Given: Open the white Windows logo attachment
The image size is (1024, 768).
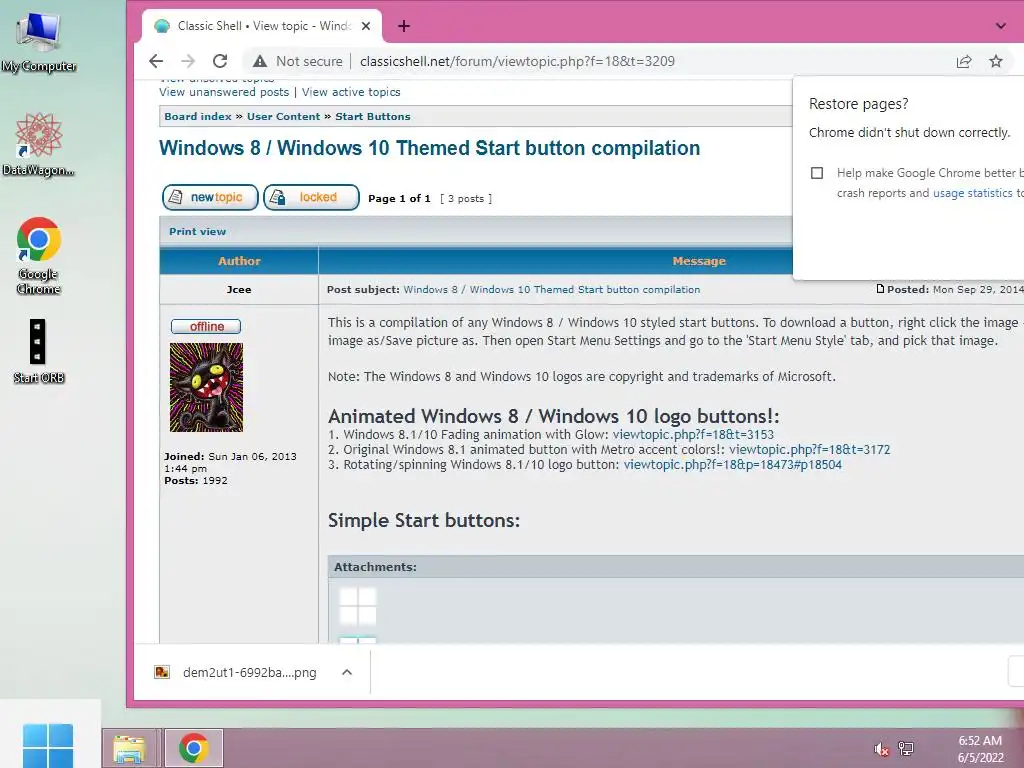Looking at the screenshot, I should coord(358,606).
